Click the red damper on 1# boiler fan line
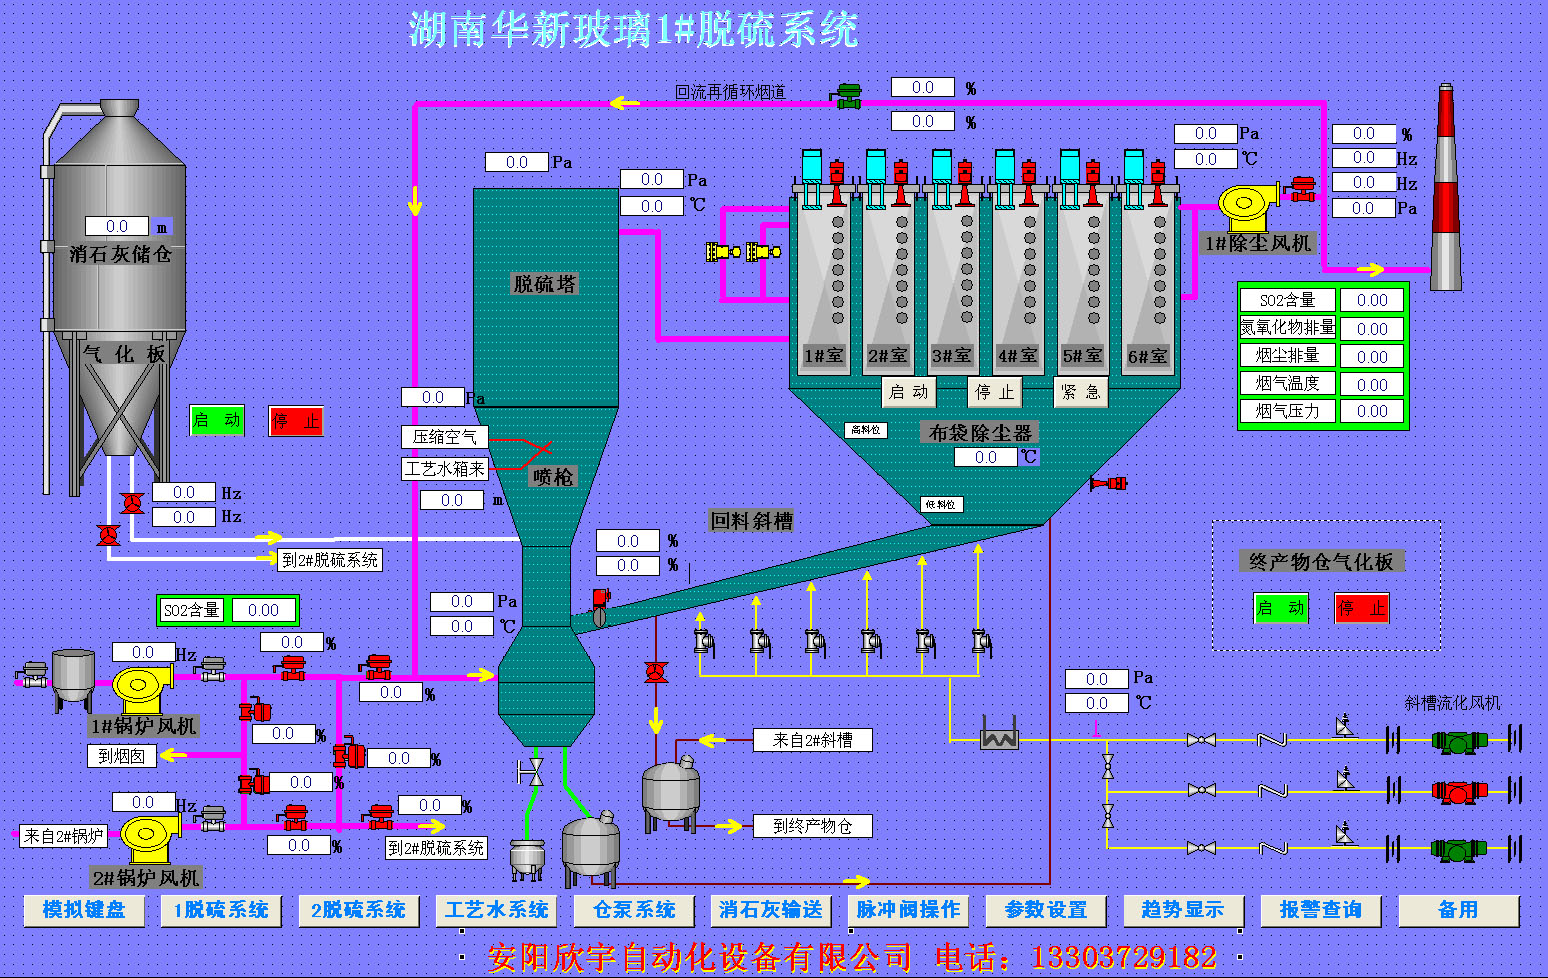This screenshot has width=1548, height=978. click(291, 668)
